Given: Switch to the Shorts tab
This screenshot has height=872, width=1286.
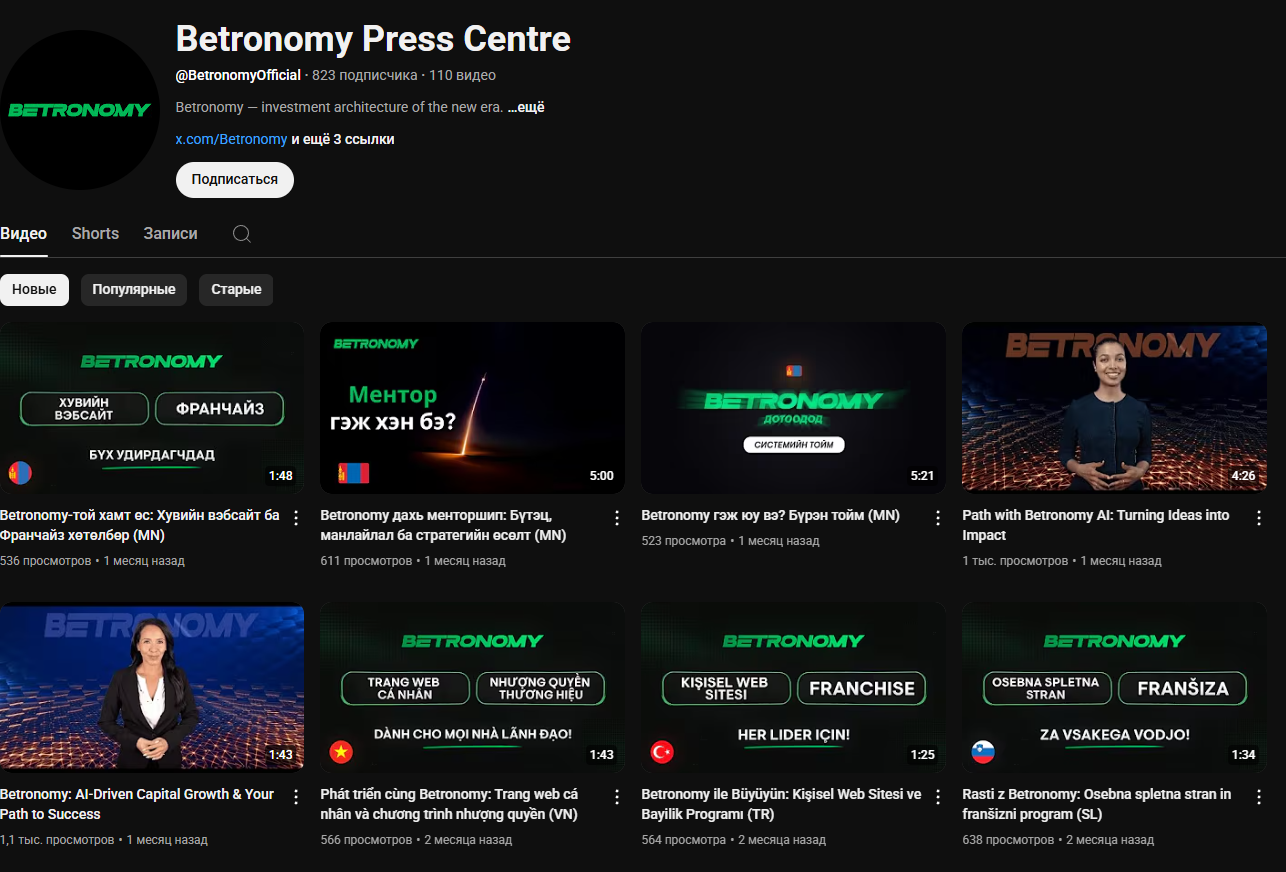Looking at the screenshot, I should click(x=95, y=234).
